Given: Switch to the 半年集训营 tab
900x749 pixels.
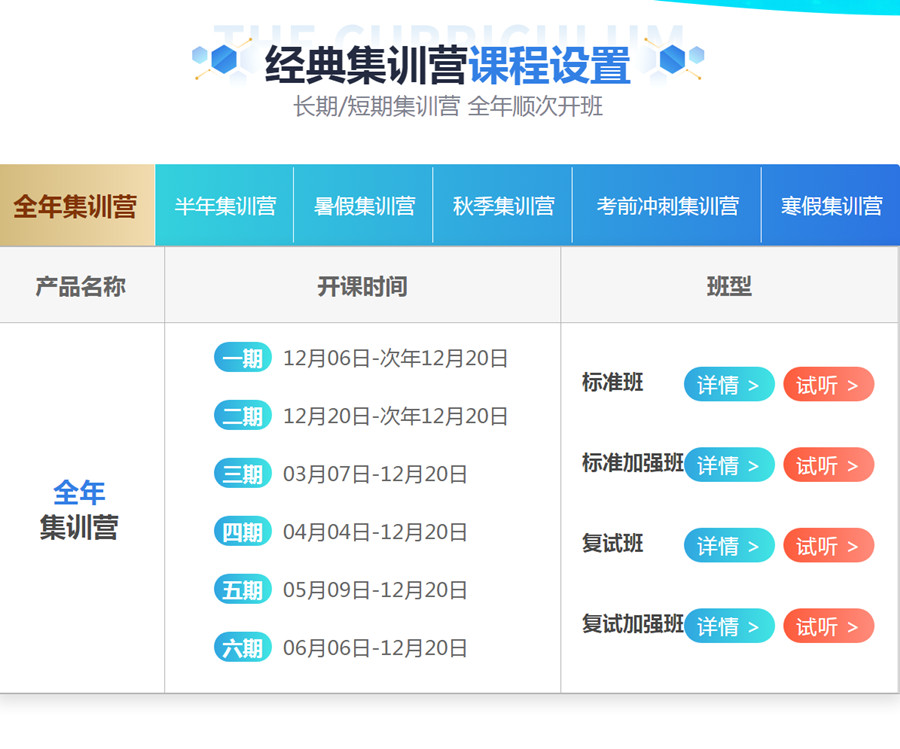Looking at the screenshot, I should point(225,206).
